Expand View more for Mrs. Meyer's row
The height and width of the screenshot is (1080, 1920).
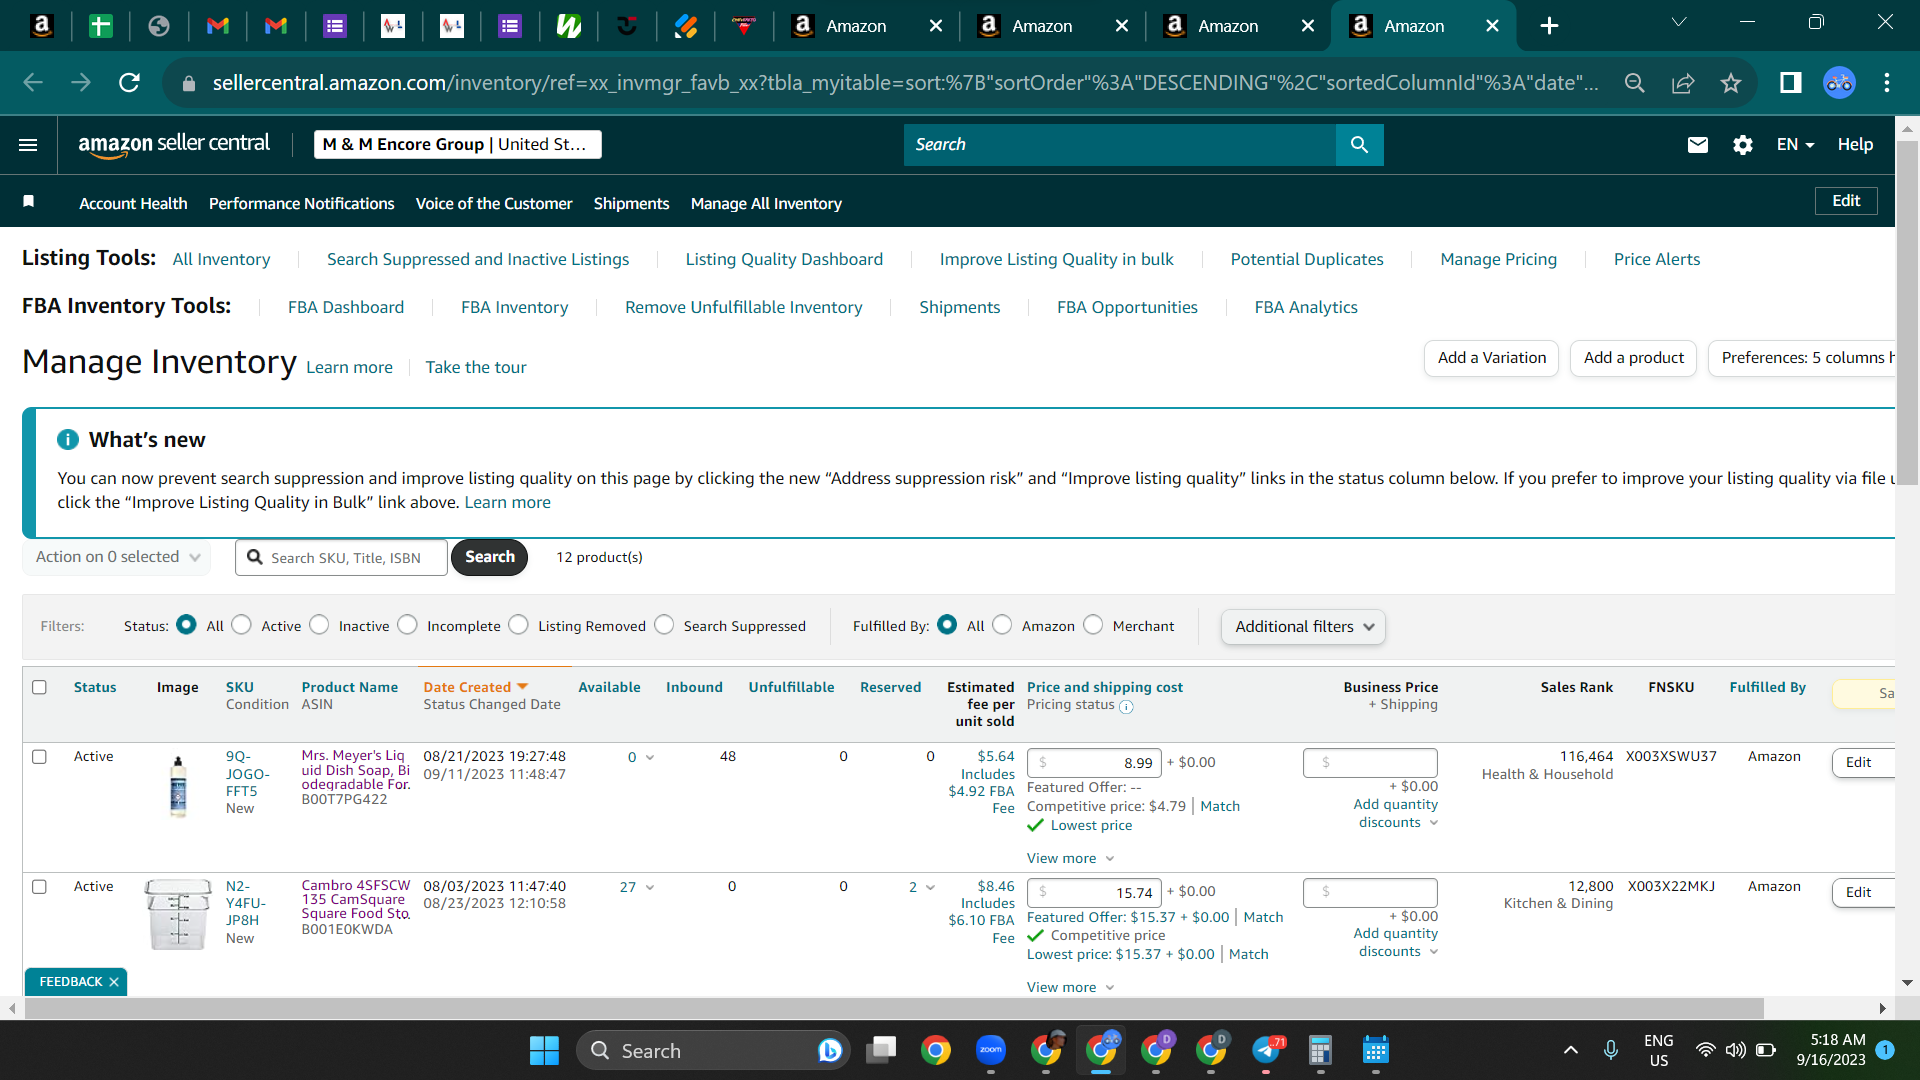pyautogui.click(x=1070, y=859)
